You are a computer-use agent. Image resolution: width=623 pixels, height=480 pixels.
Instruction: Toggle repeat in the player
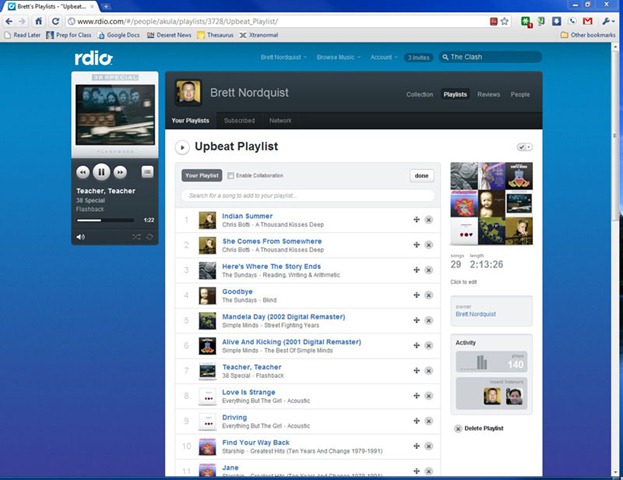pyautogui.click(x=150, y=237)
